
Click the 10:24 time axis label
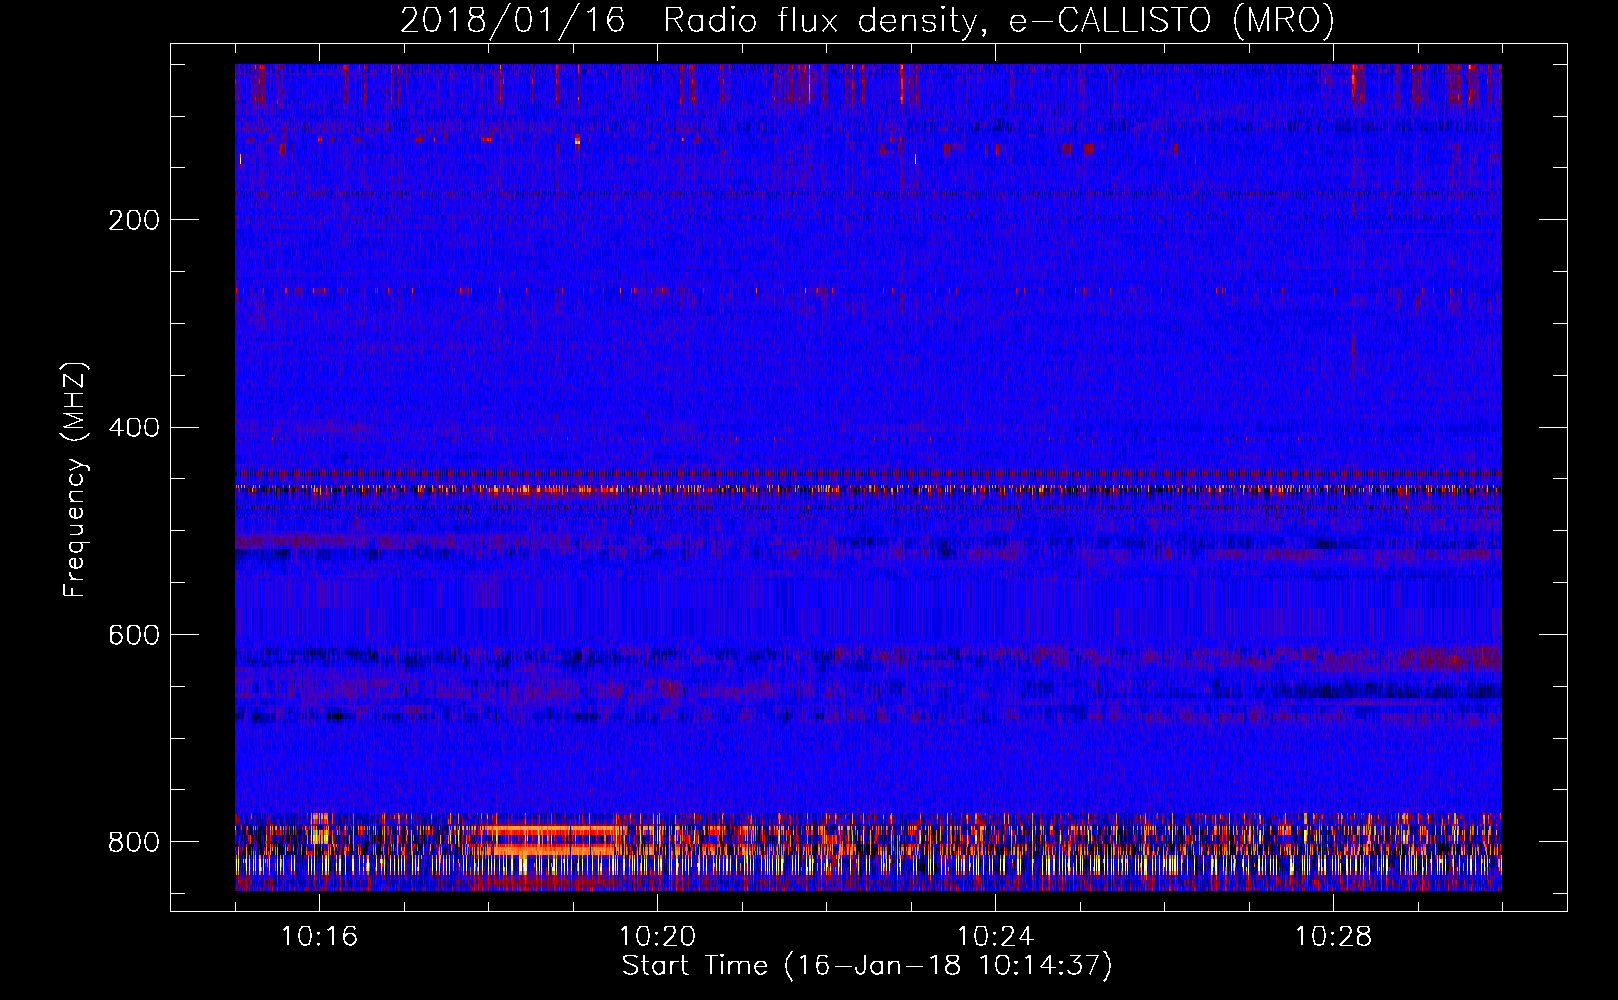click(x=995, y=936)
